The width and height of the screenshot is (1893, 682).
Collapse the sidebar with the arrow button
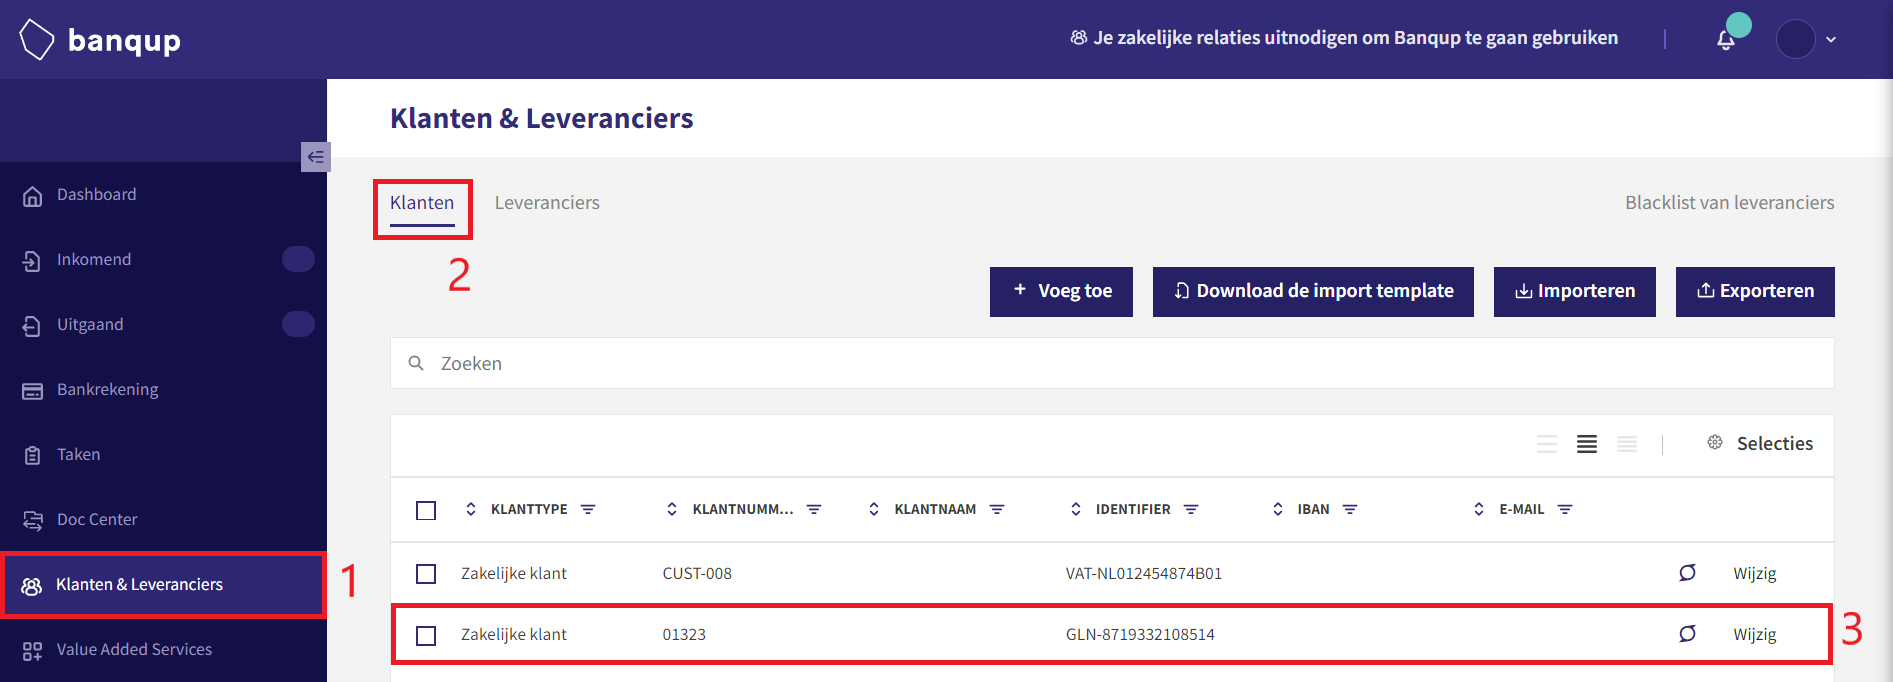click(x=315, y=157)
